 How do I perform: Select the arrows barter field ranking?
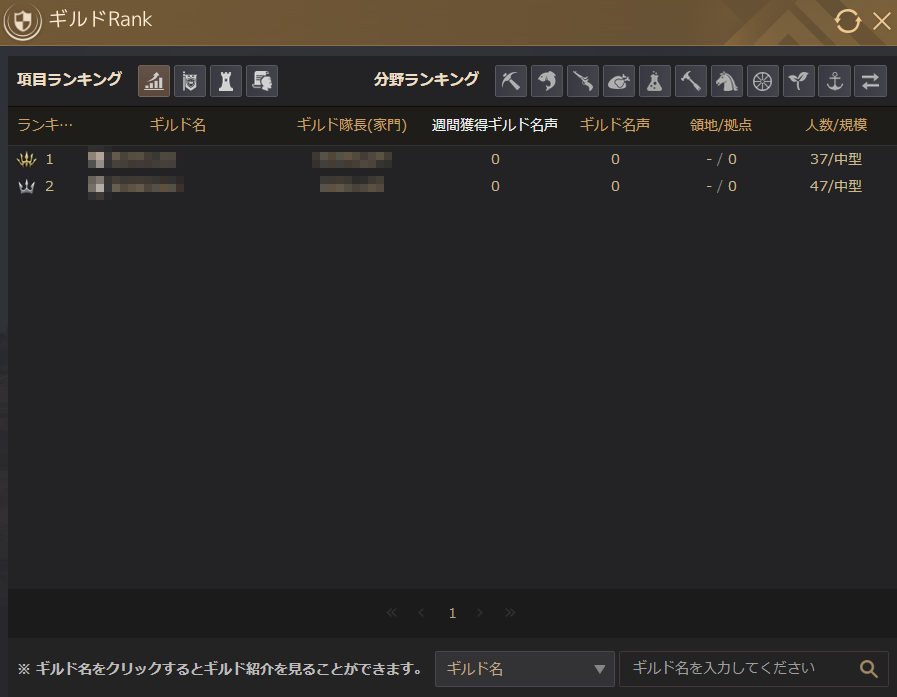click(871, 81)
